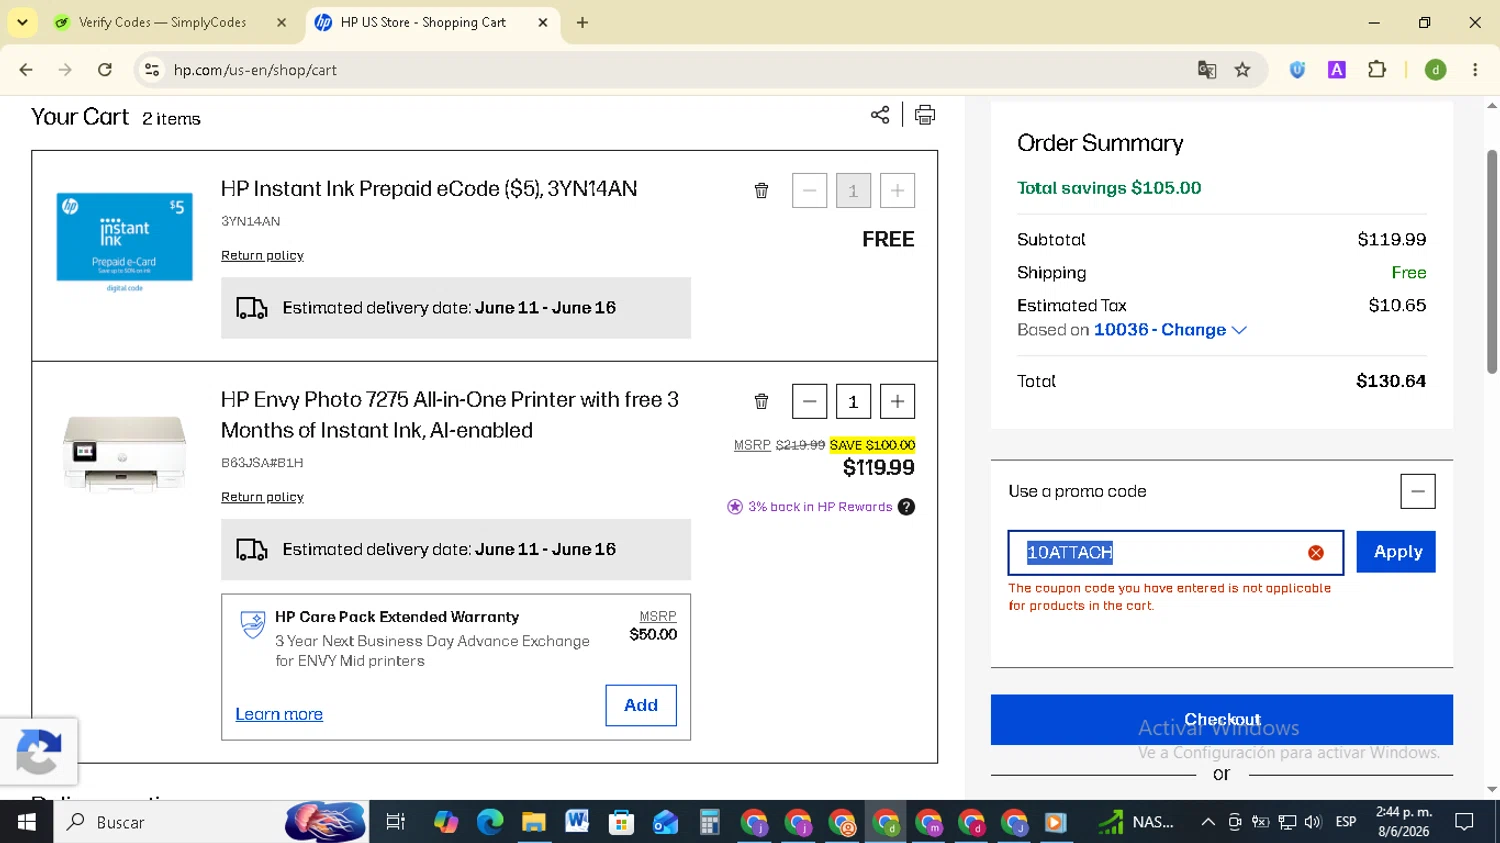Share the cart using the share icon

pyautogui.click(x=880, y=115)
